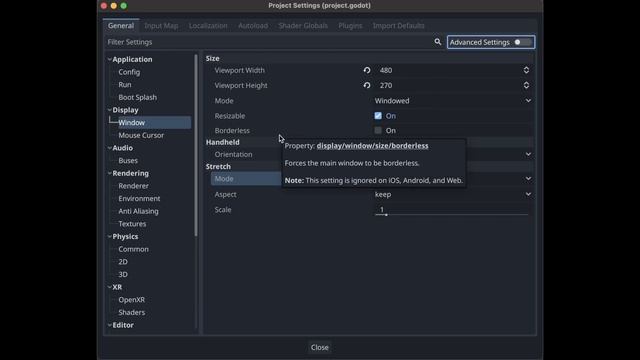Collapse the Audio tree section
640x360 pixels.
click(109, 148)
